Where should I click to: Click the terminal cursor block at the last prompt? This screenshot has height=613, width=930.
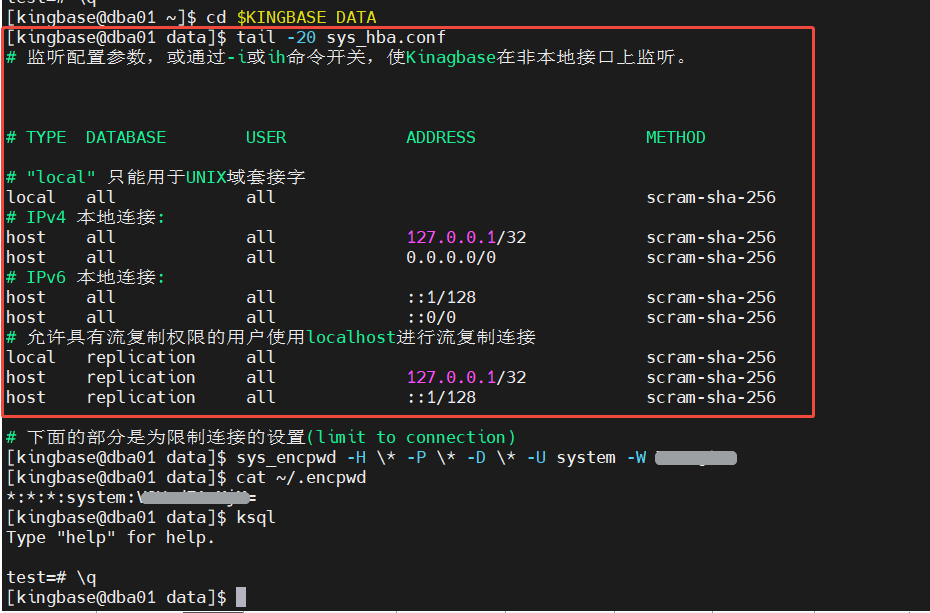[241, 597]
